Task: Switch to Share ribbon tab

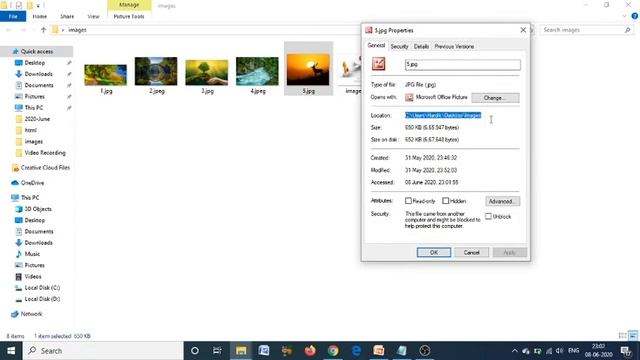Action: pyautogui.click(x=67, y=16)
